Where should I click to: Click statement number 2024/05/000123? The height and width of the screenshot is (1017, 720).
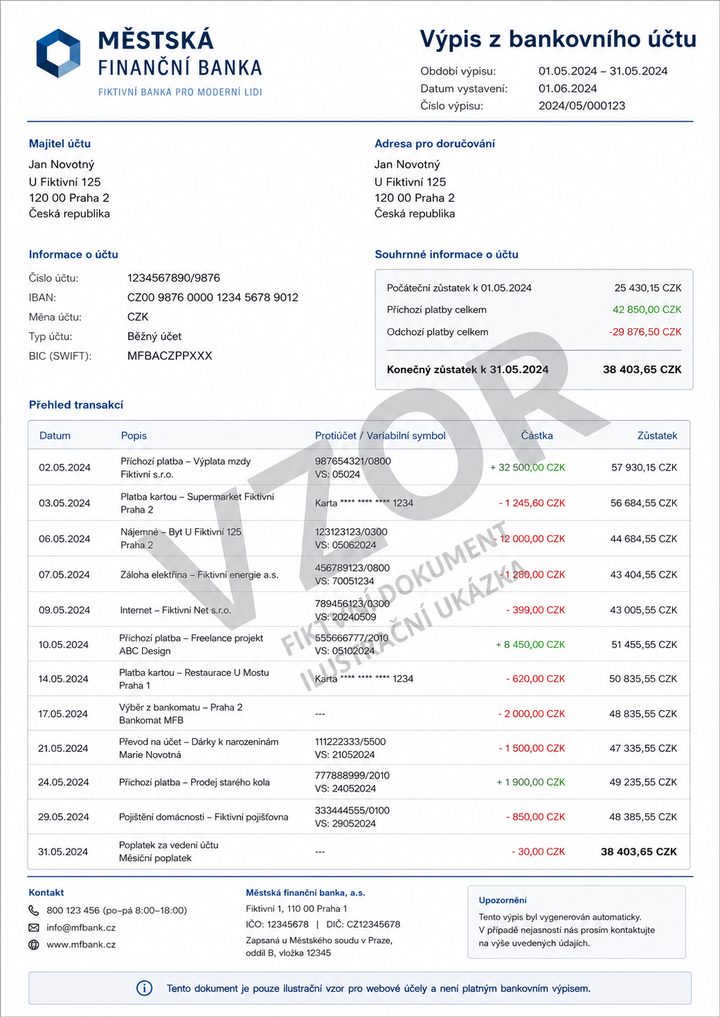582,106
